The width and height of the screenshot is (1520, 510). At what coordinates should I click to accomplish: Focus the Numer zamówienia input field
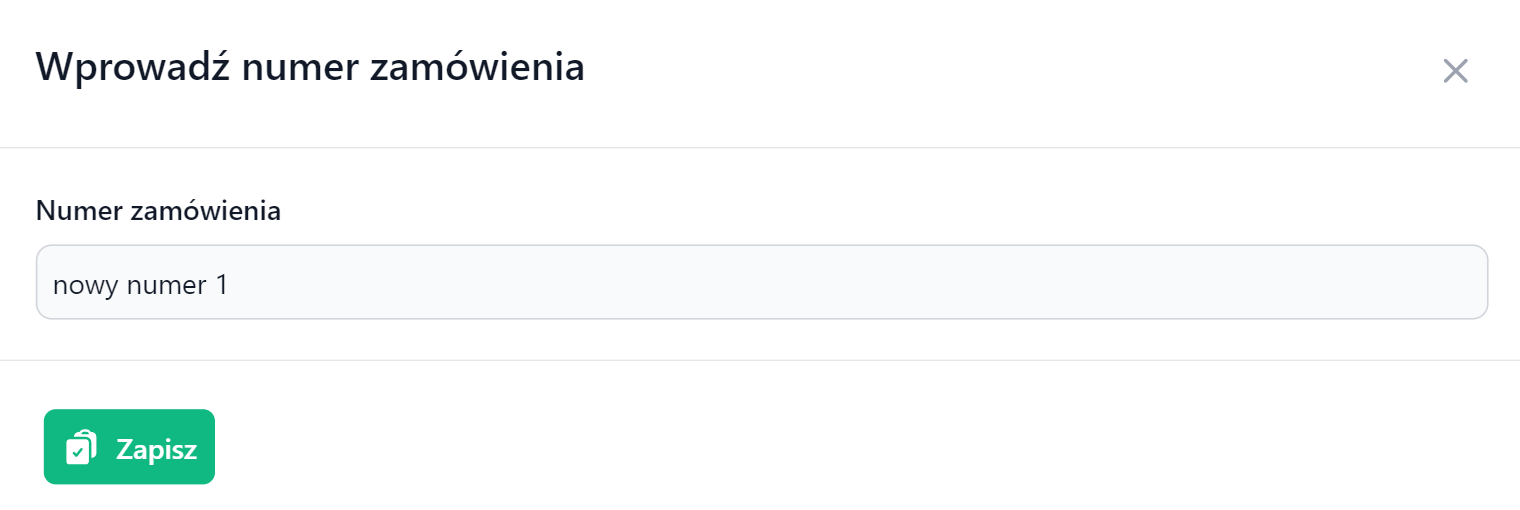(x=760, y=283)
